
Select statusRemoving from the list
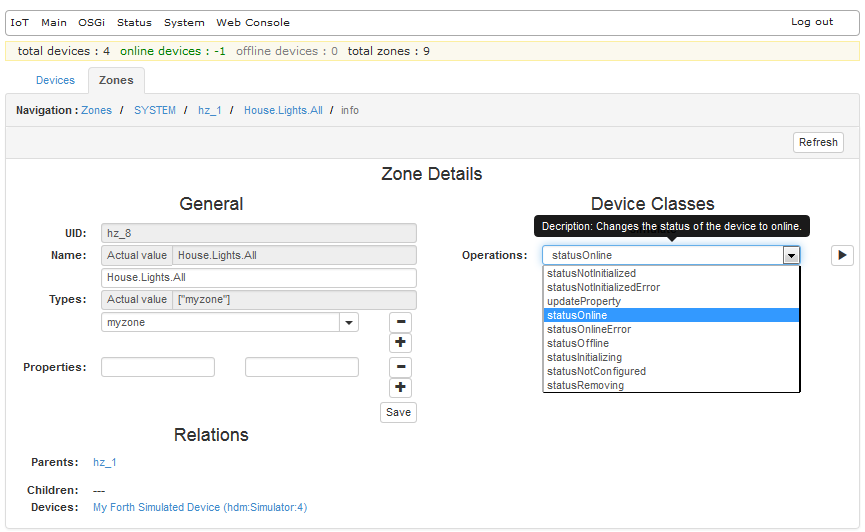[x=585, y=385]
